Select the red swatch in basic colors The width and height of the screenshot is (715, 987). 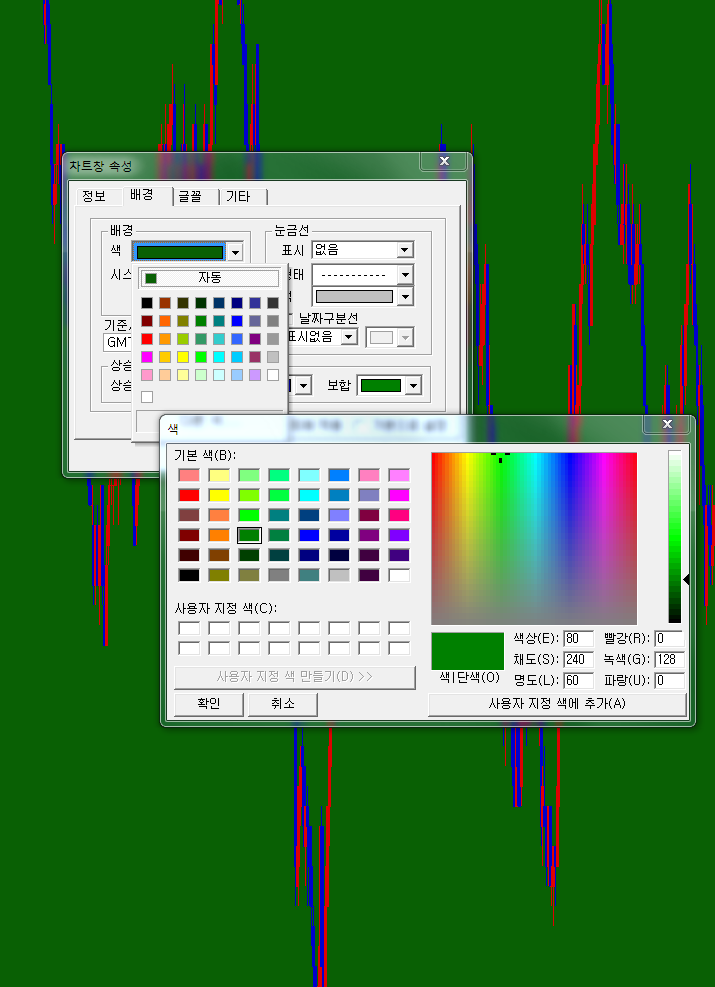coord(189,495)
